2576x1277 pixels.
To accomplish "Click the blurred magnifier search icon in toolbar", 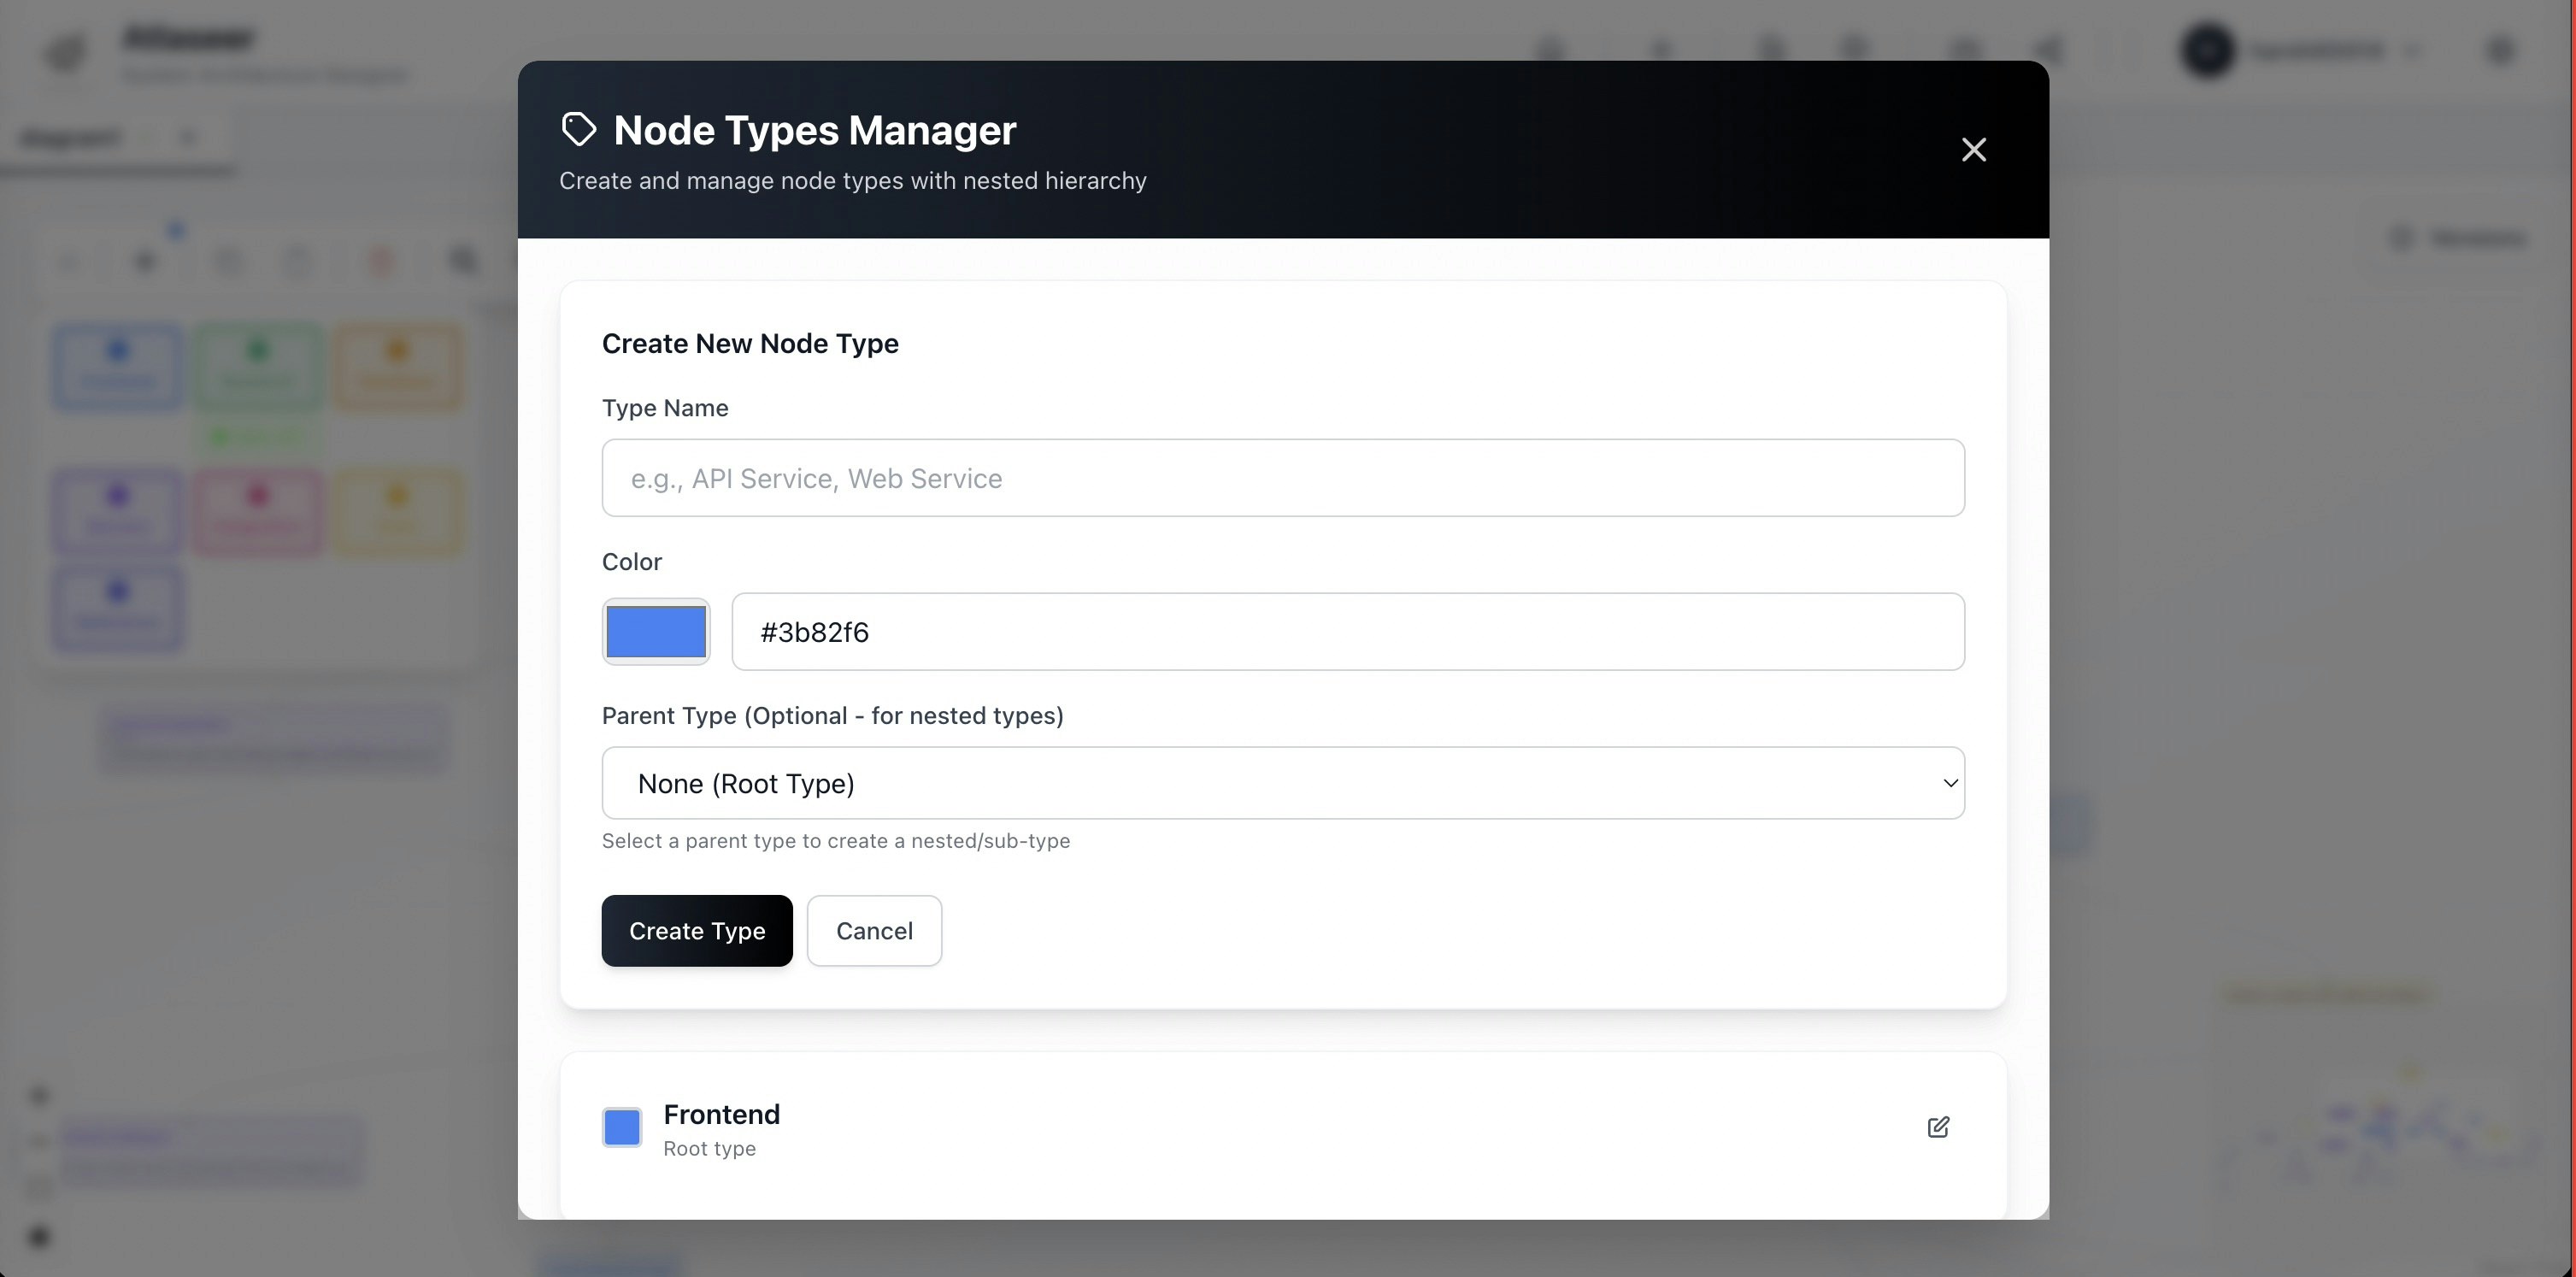I will pos(463,262).
